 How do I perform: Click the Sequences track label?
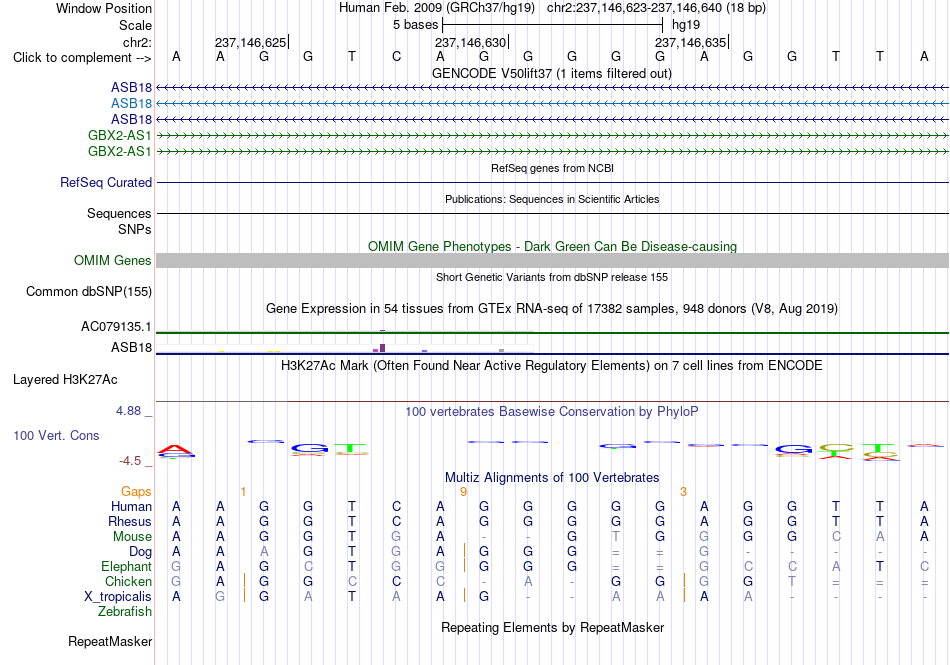tap(119, 214)
